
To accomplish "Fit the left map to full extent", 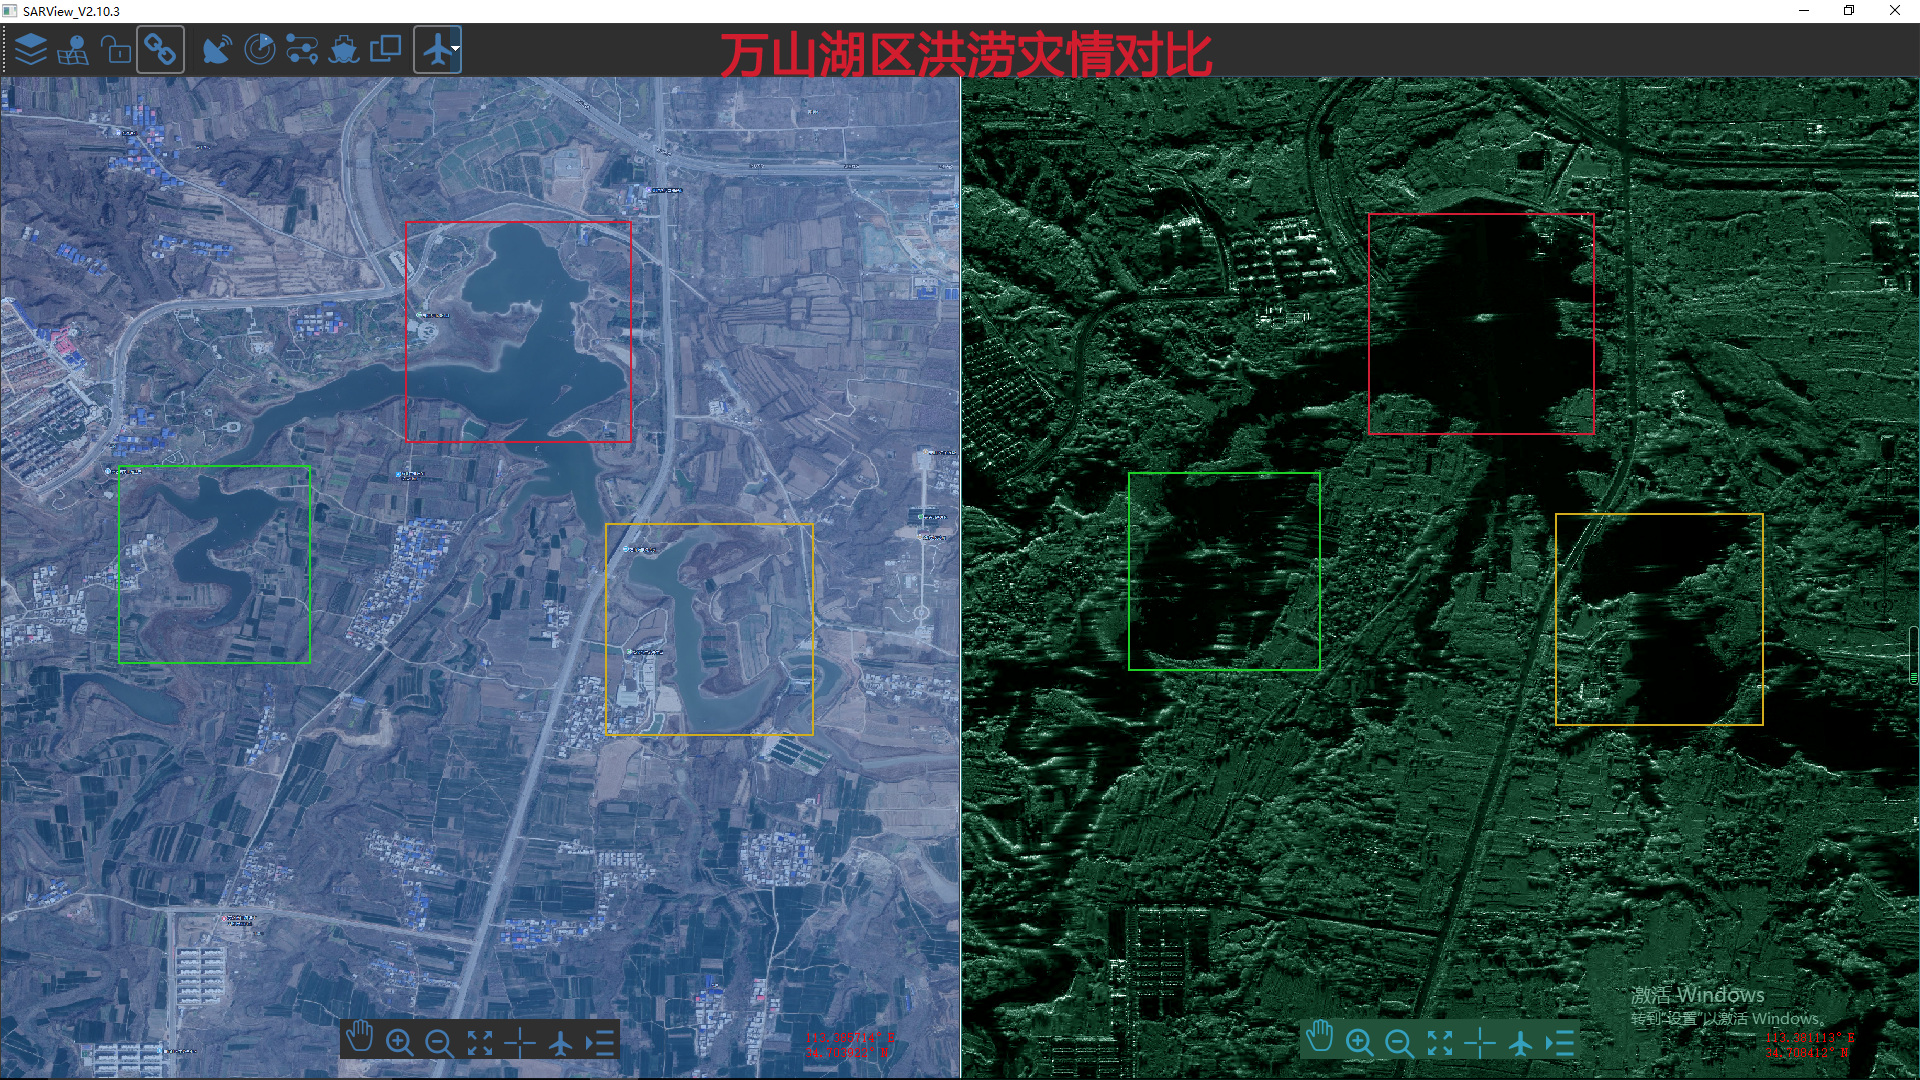I will click(x=480, y=1043).
